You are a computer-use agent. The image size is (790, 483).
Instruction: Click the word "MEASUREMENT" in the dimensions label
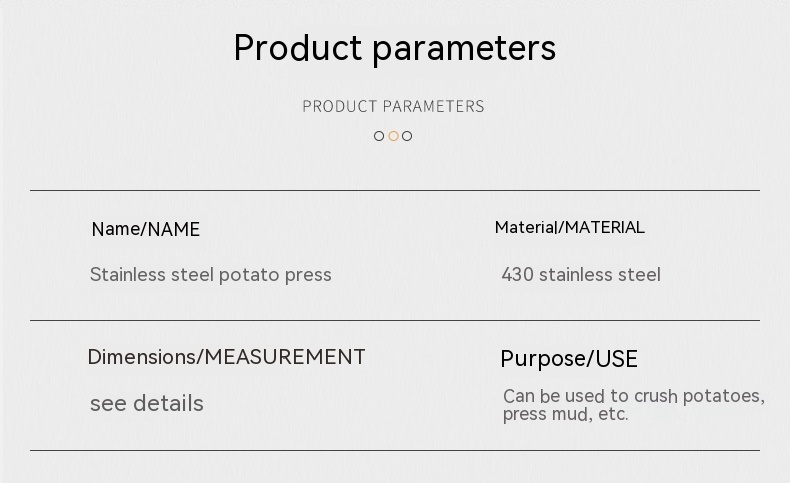click(285, 357)
